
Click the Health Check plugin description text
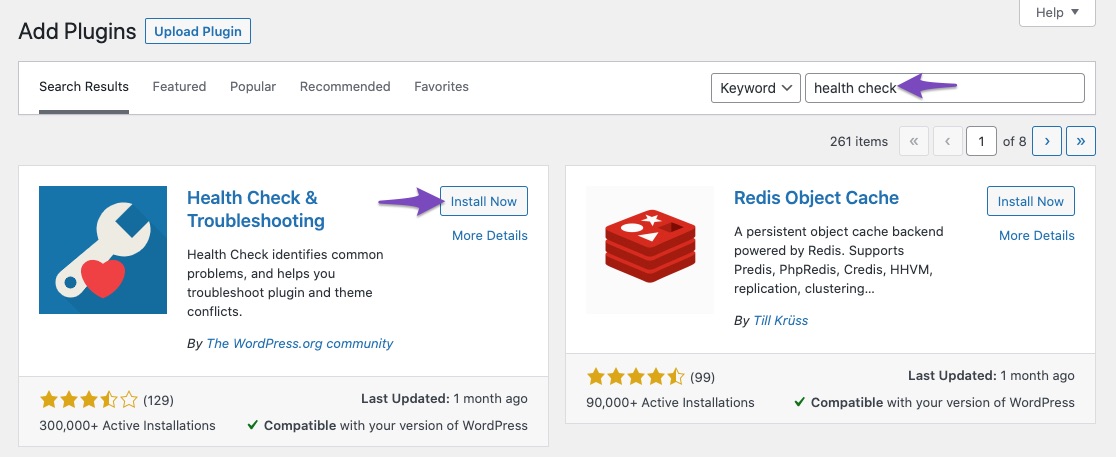pyautogui.click(x=285, y=283)
